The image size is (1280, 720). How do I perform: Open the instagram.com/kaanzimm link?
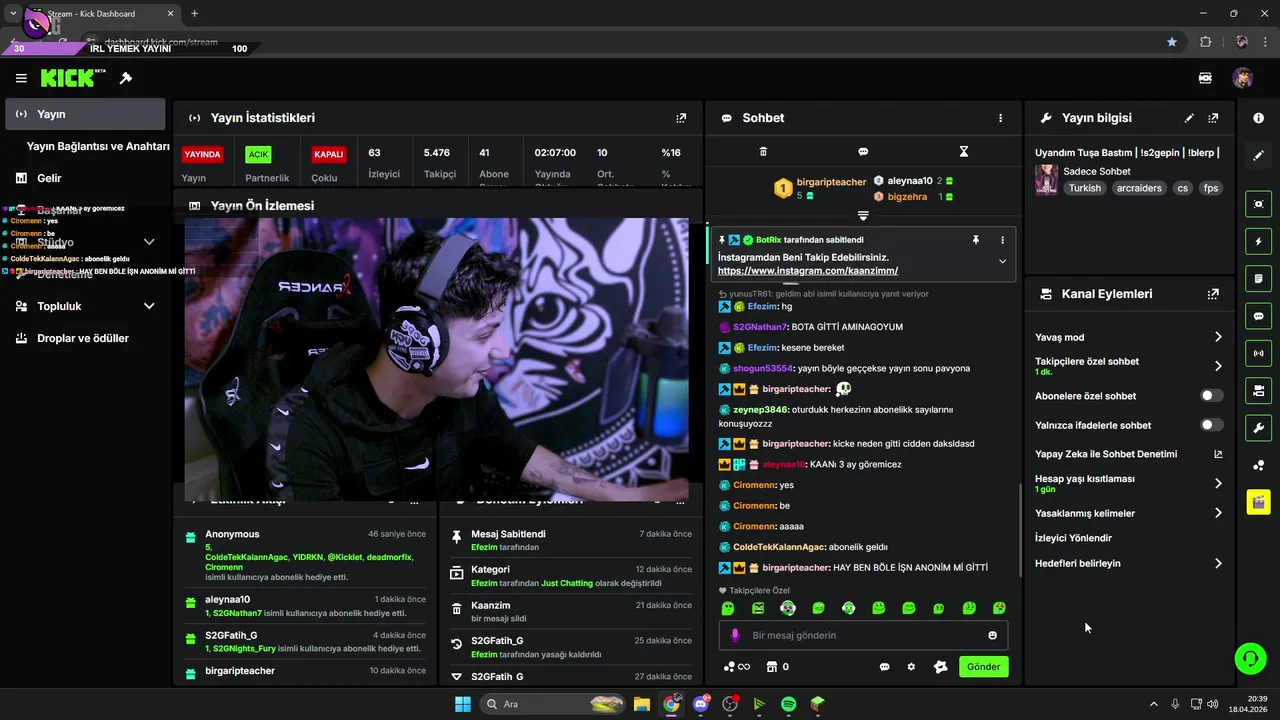pos(808,271)
